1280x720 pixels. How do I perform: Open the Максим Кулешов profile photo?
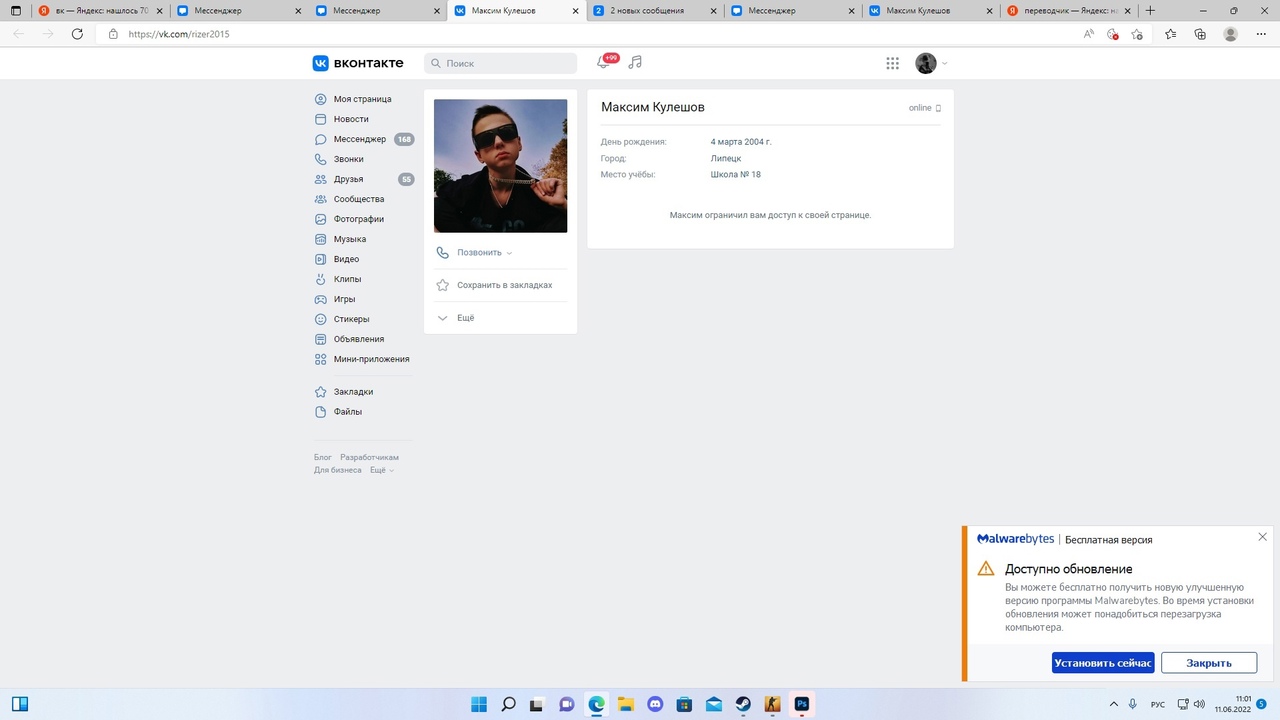coord(500,166)
